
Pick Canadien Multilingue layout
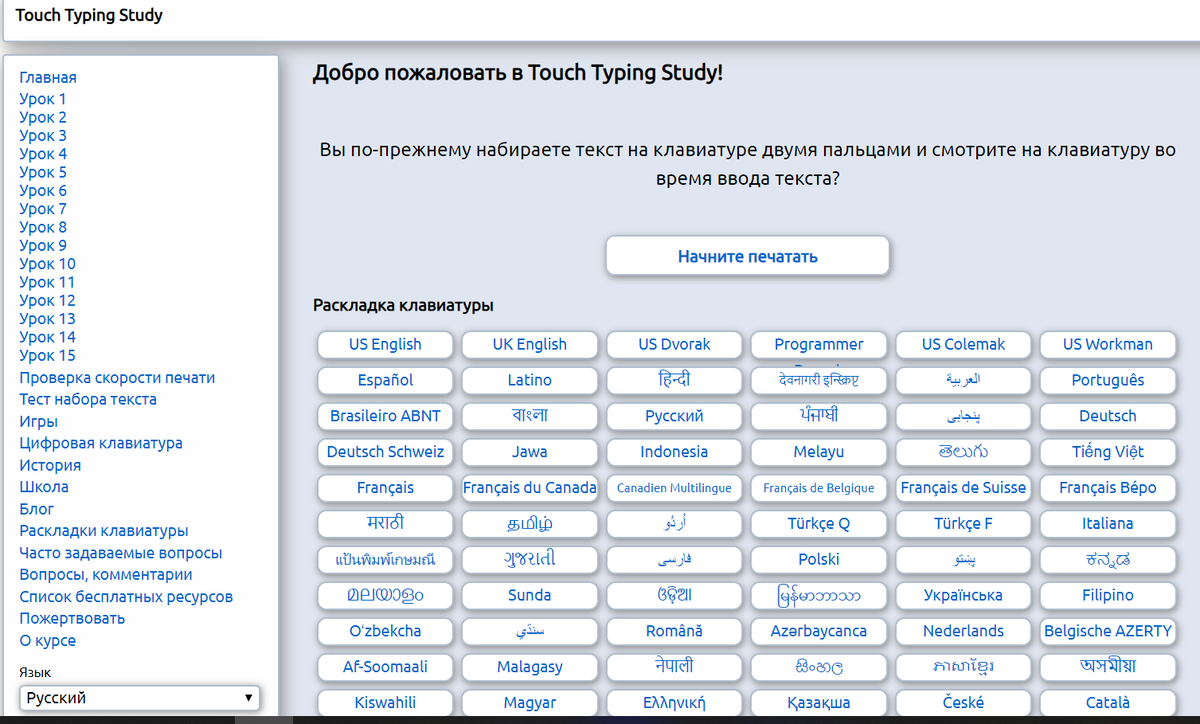[x=674, y=488]
